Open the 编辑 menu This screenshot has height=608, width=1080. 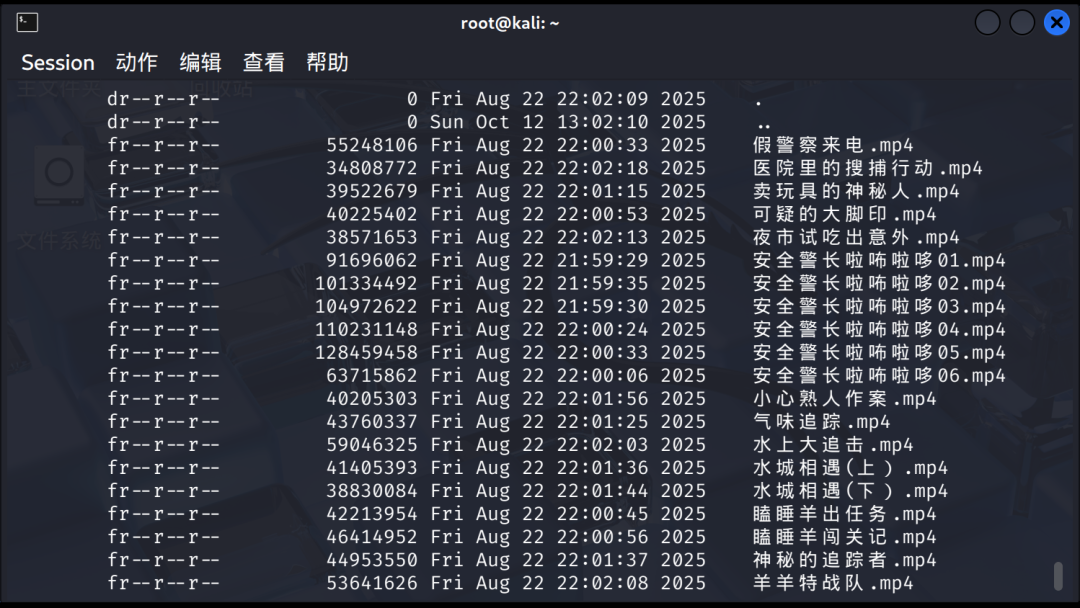point(200,63)
